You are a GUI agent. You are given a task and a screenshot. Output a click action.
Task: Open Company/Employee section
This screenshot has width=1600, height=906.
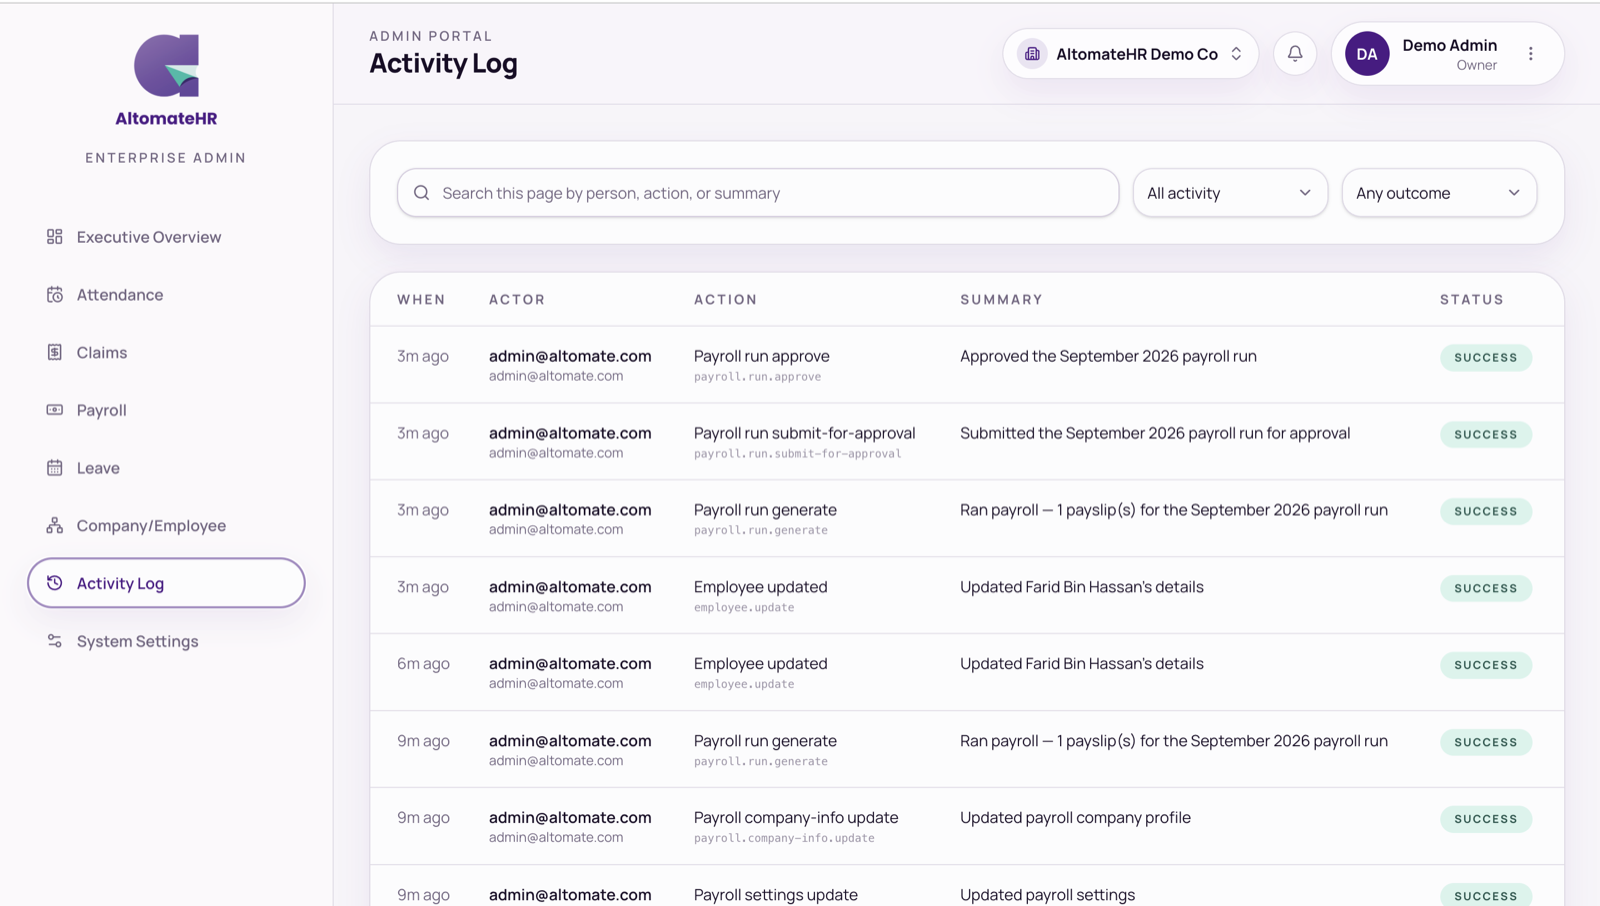(x=151, y=525)
